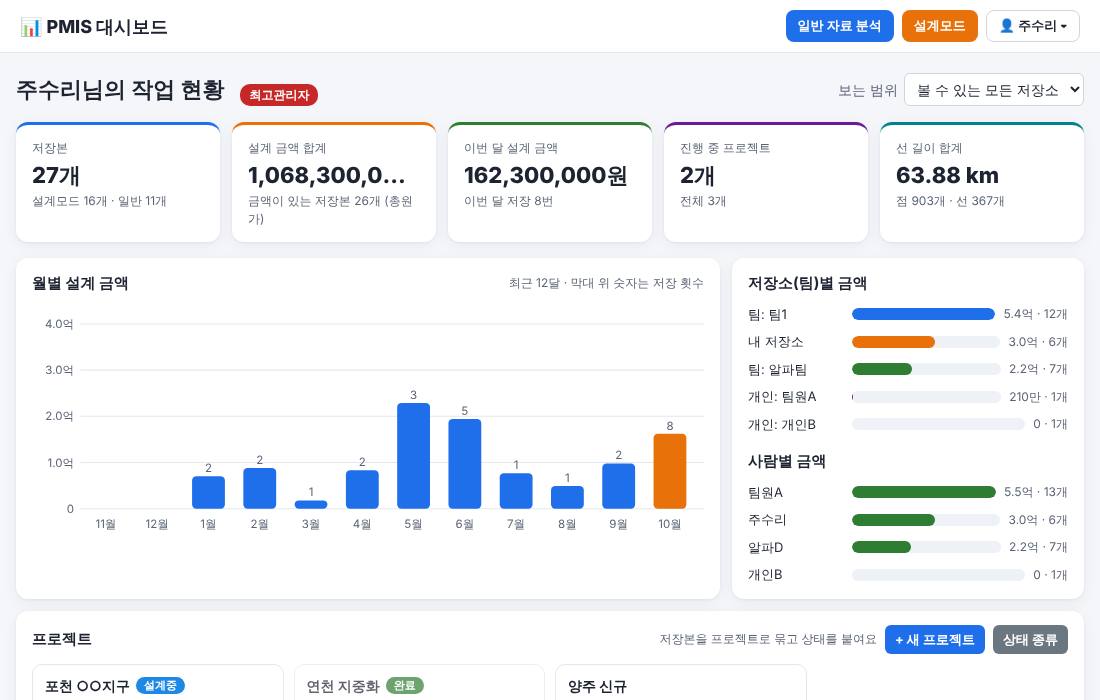This screenshot has height=700, width=1100.
Task: Click the 5.5억 · 13개 value
Action: 1035,492
